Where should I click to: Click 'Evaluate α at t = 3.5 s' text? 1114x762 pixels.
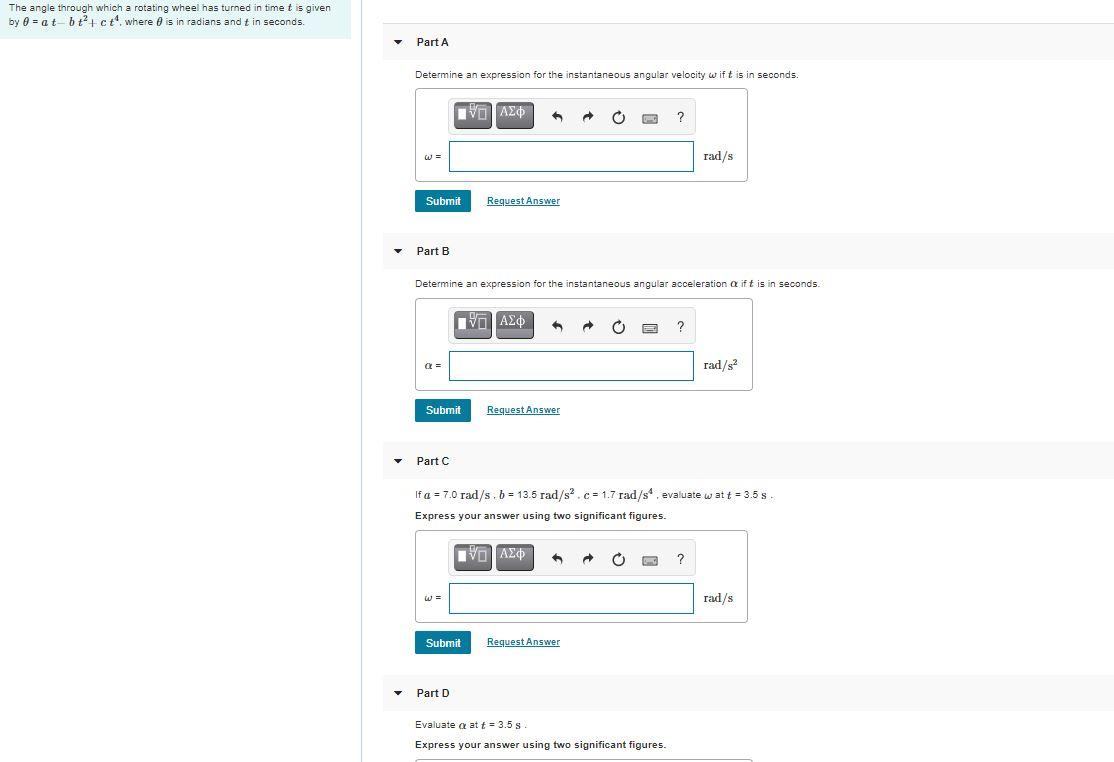[x=470, y=725]
